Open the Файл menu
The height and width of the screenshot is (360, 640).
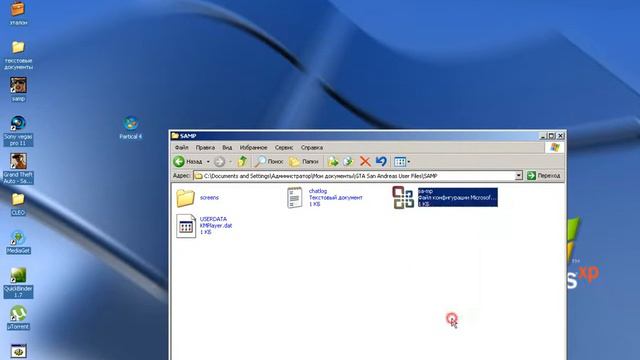coord(182,147)
